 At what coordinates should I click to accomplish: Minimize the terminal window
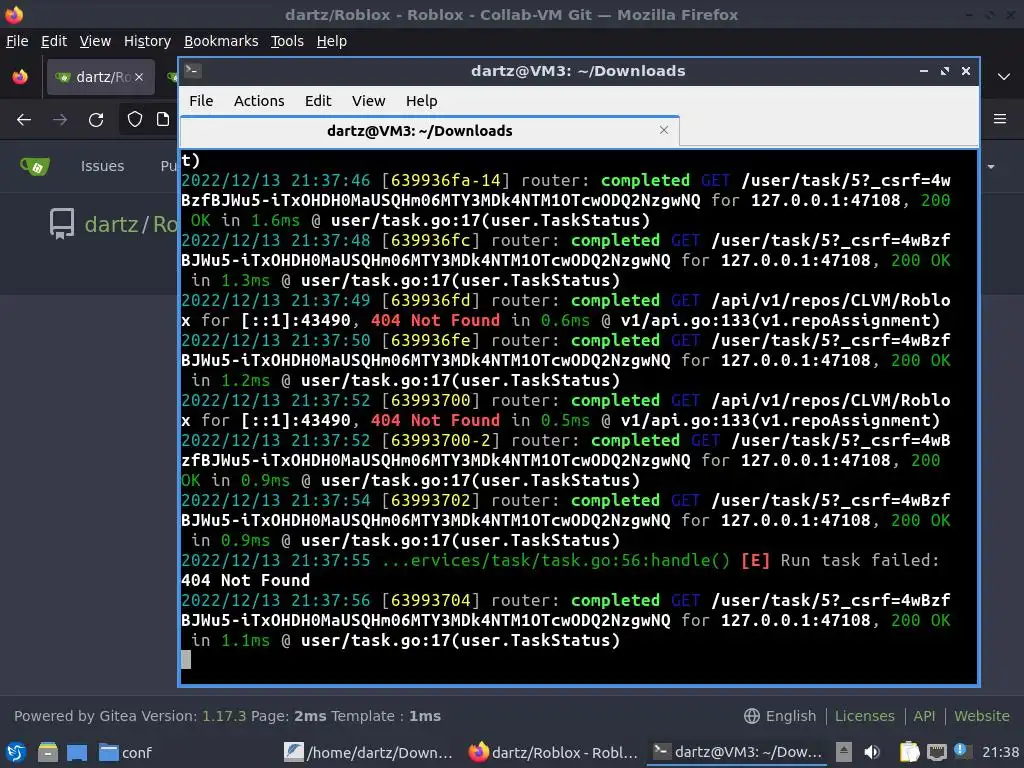point(923,71)
